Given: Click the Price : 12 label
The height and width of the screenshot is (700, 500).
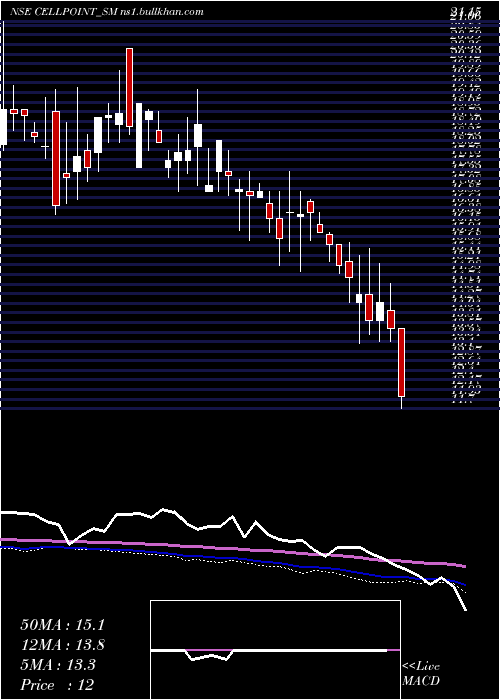Looking at the screenshot, I should (x=58, y=685).
